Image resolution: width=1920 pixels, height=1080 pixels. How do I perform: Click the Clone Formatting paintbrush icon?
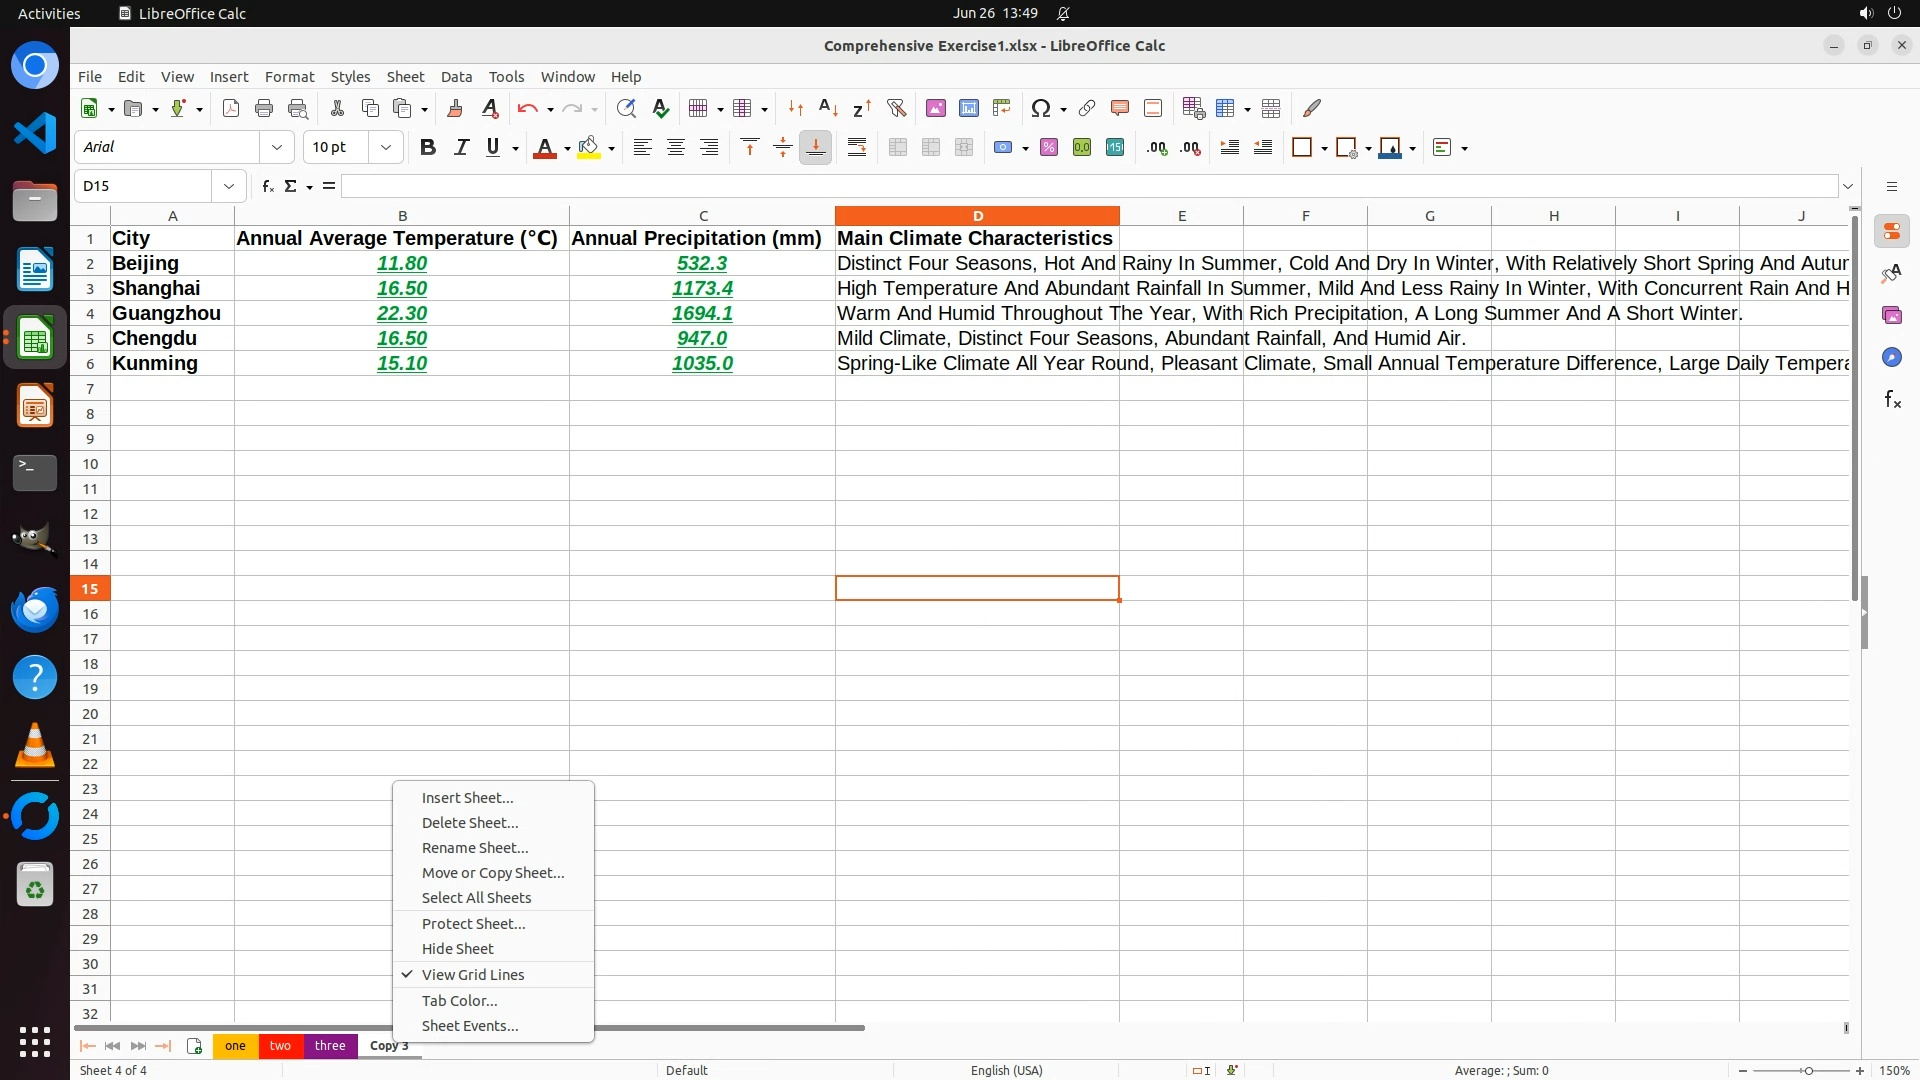coord(455,108)
